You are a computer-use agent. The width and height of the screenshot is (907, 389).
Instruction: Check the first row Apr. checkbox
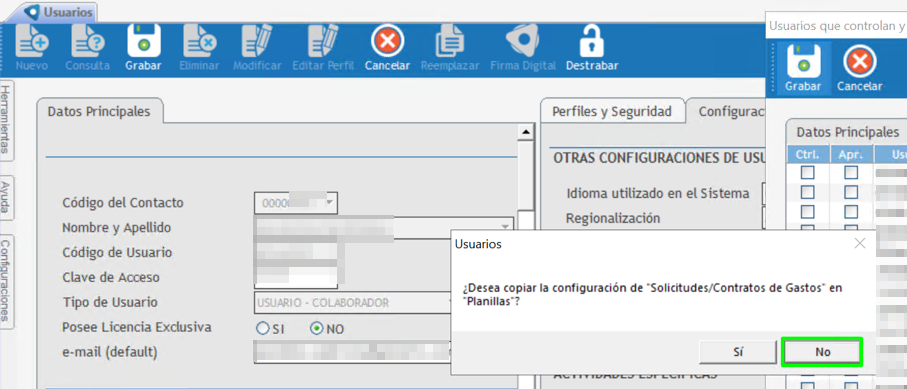point(850,173)
